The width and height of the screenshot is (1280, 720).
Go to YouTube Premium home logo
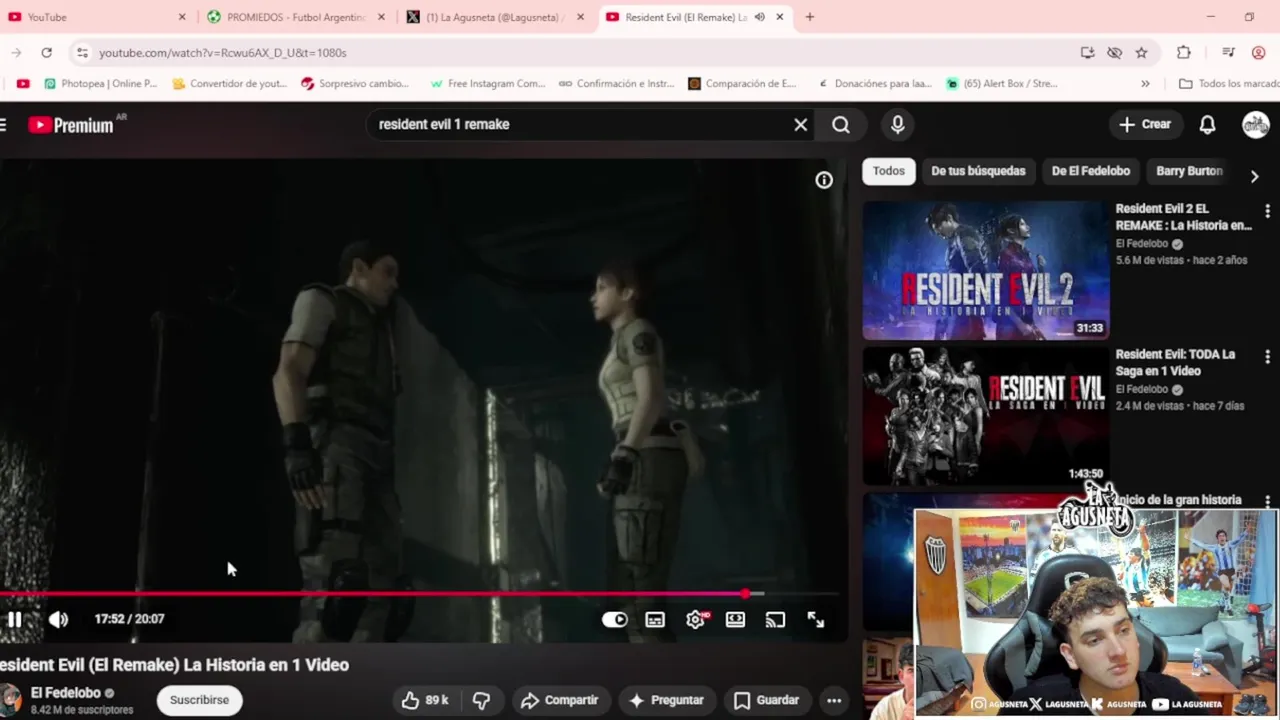[71, 125]
